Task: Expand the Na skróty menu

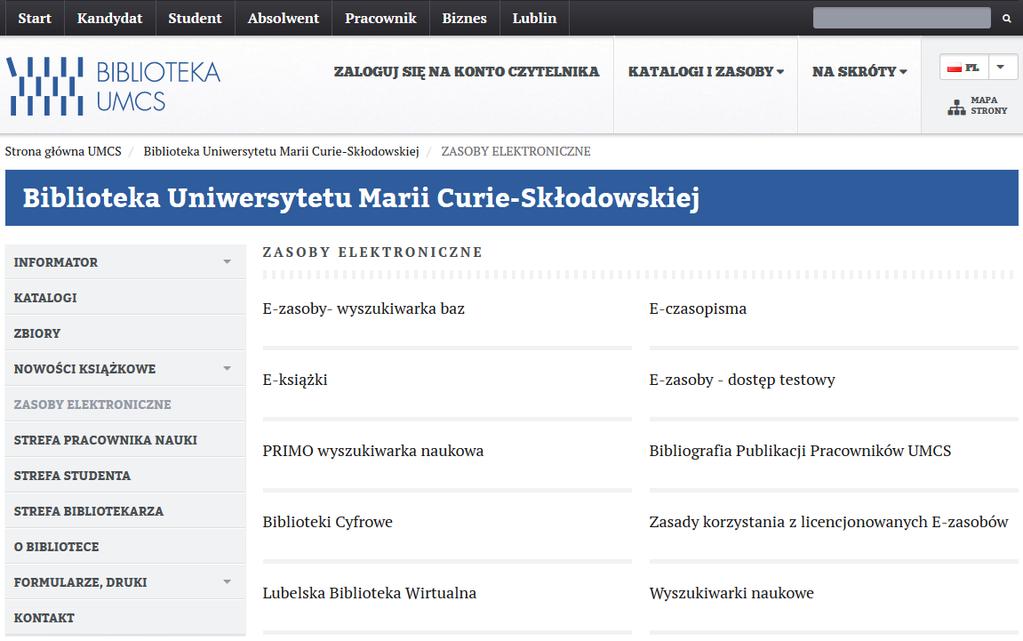Action: click(x=860, y=72)
